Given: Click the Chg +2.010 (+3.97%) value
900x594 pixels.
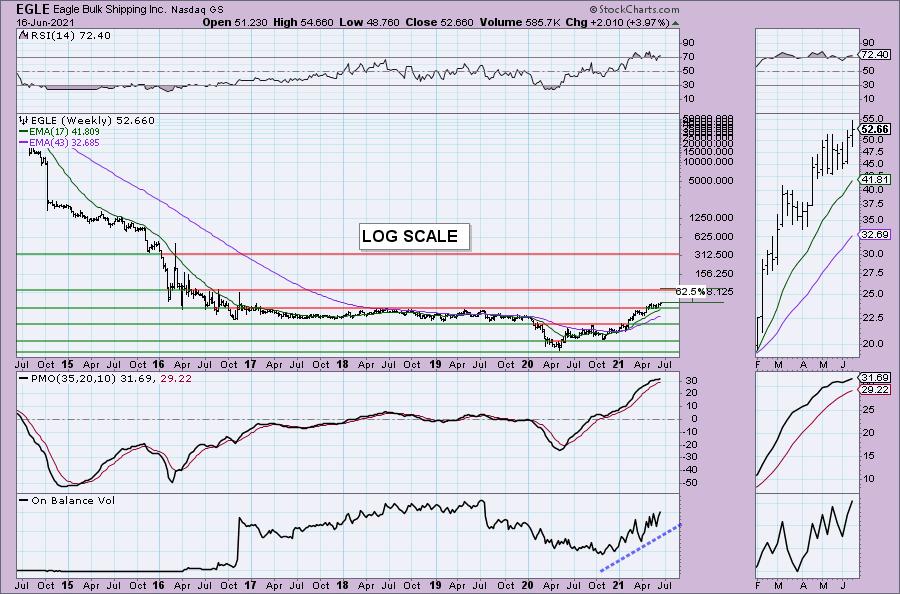Looking at the screenshot, I should [618, 22].
